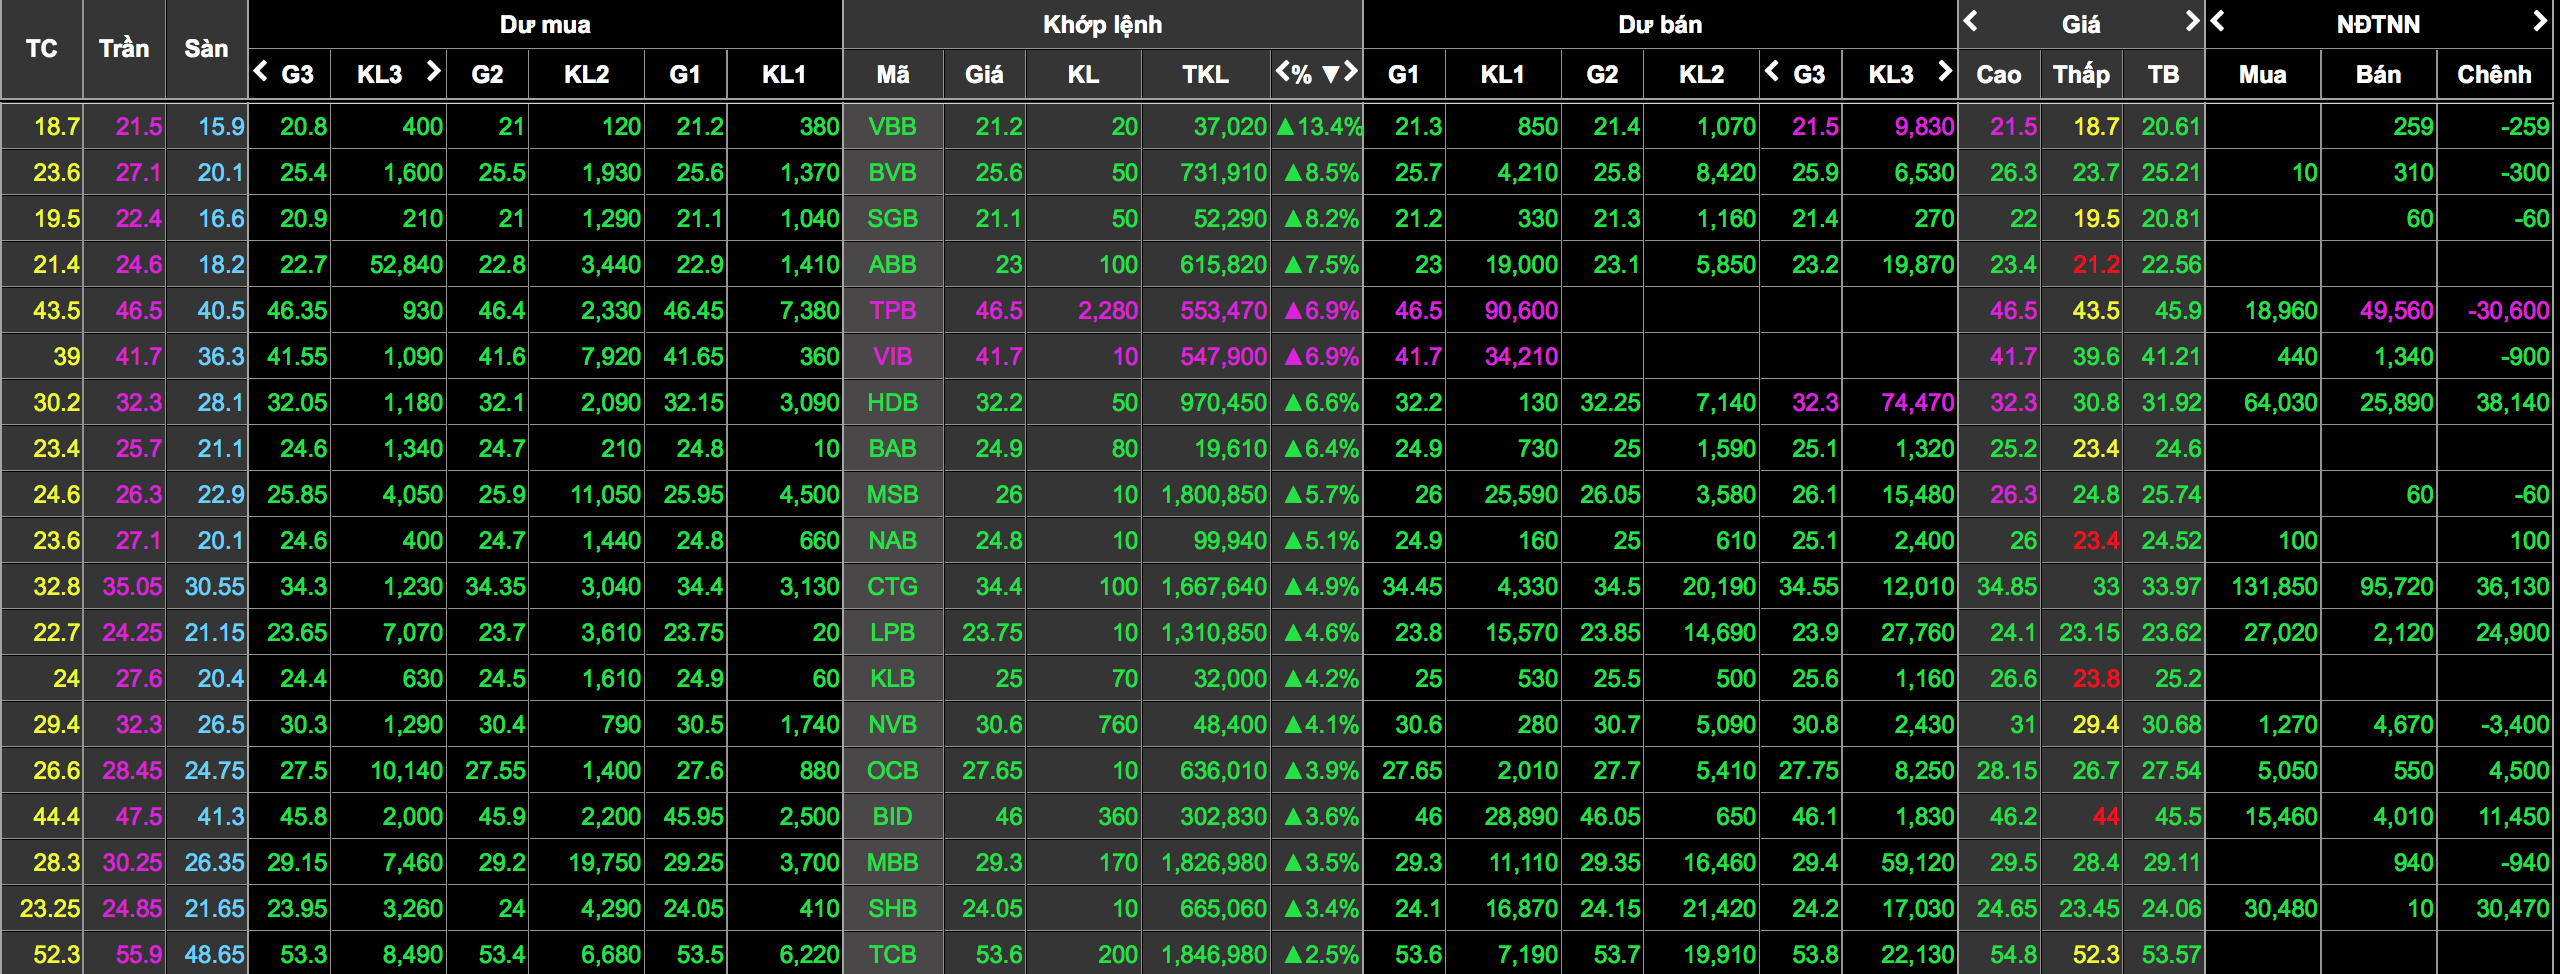Open stock symbol SHB

[892, 908]
